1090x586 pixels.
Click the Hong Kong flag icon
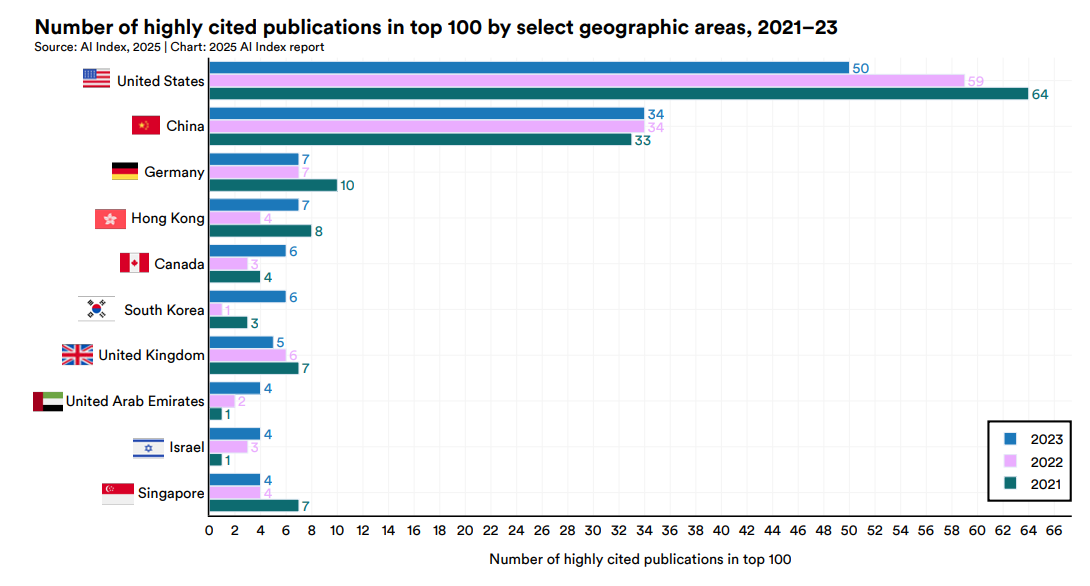coord(110,218)
